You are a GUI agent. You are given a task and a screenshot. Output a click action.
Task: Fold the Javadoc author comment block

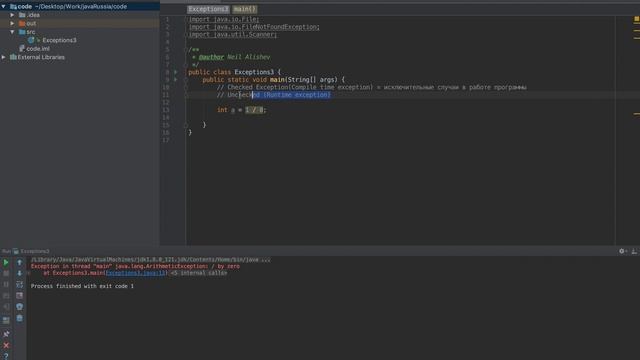pos(186,50)
